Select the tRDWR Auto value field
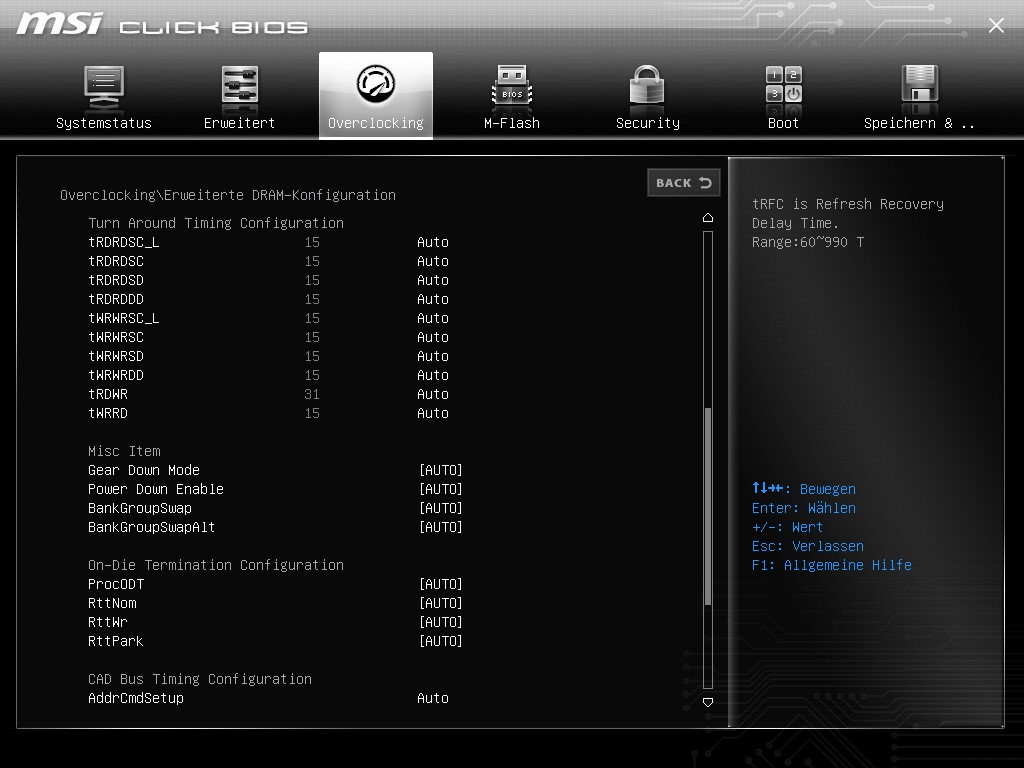This screenshot has height=768, width=1024. point(433,394)
